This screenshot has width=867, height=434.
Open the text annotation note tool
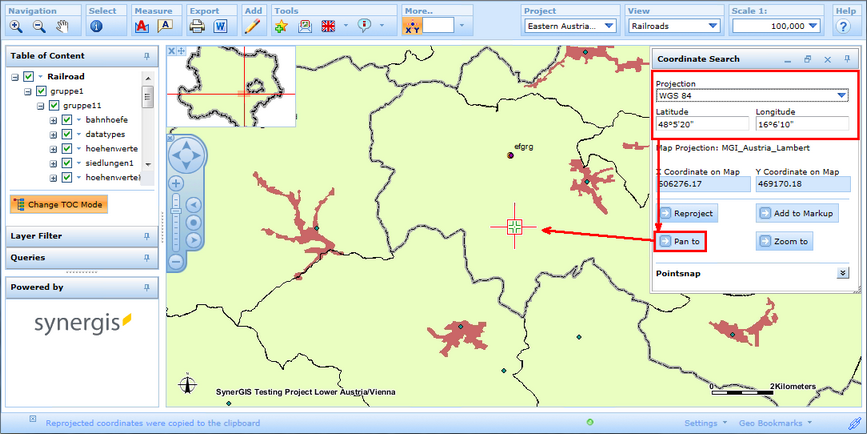[165, 26]
